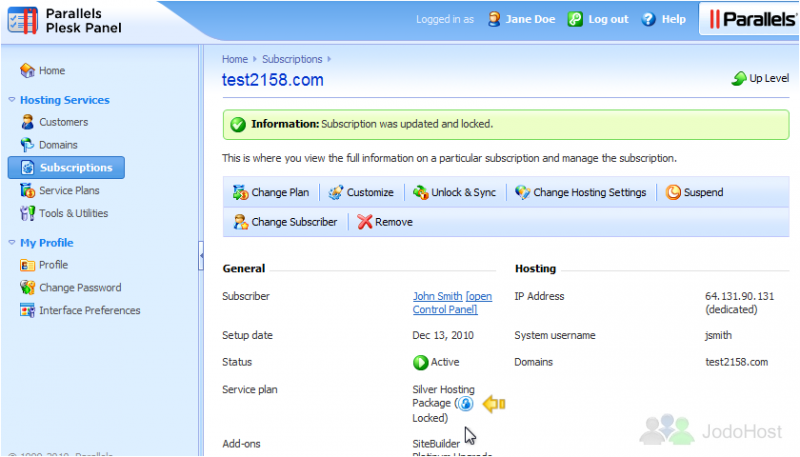Click the orange Suspend icon
The height and width of the screenshot is (457, 800).
[673, 192]
